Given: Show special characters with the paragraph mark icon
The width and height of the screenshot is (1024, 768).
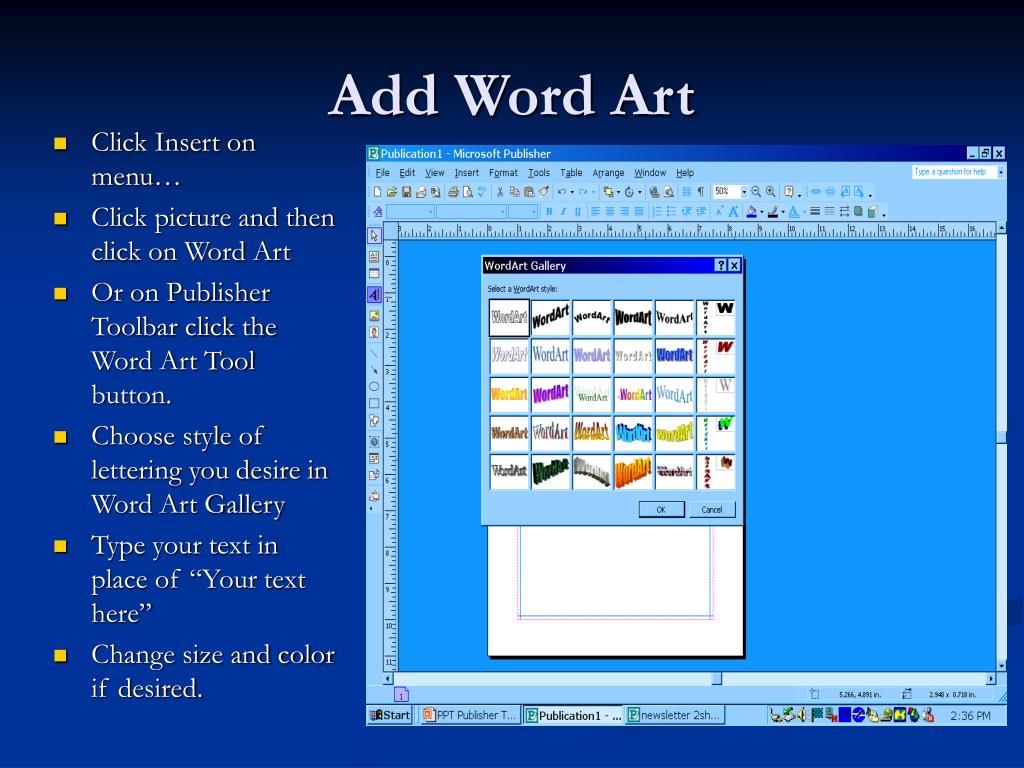Looking at the screenshot, I should 701,192.
